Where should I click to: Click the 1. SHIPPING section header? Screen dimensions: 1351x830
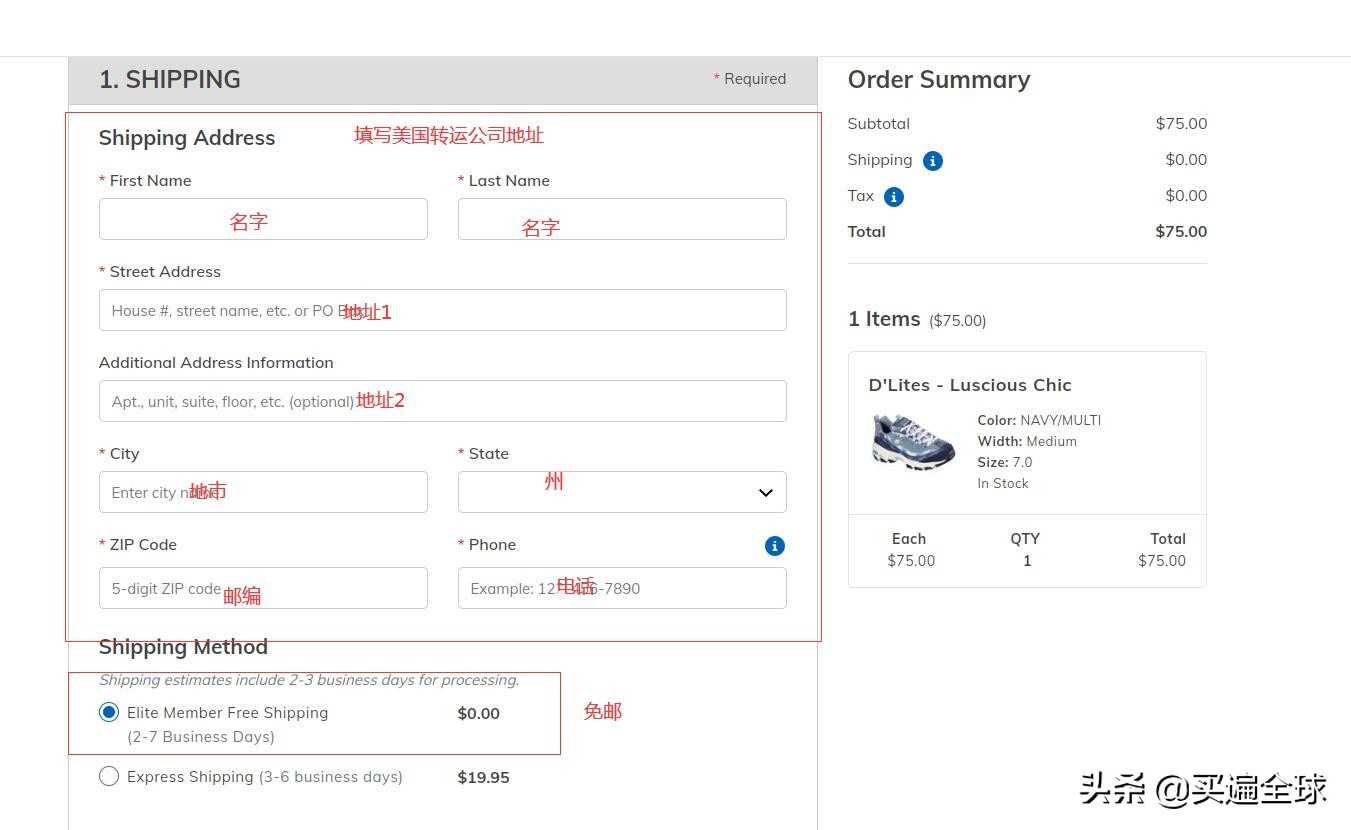click(x=169, y=79)
